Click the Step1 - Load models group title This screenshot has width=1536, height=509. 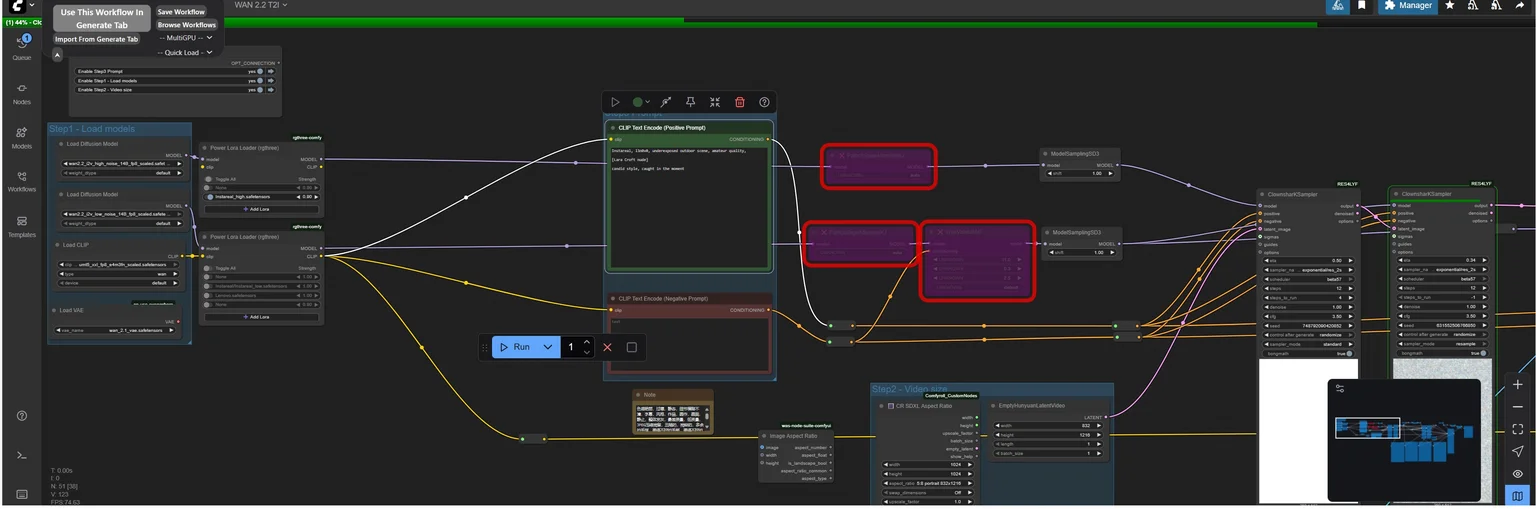tap(92, 129)
